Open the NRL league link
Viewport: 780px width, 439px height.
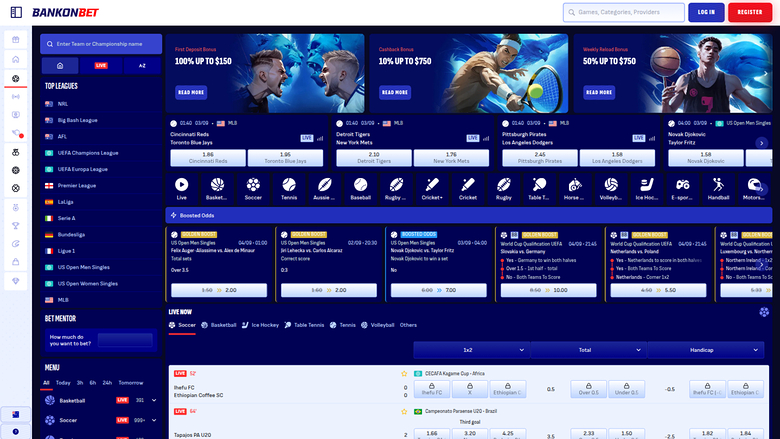tap(63, 104)
